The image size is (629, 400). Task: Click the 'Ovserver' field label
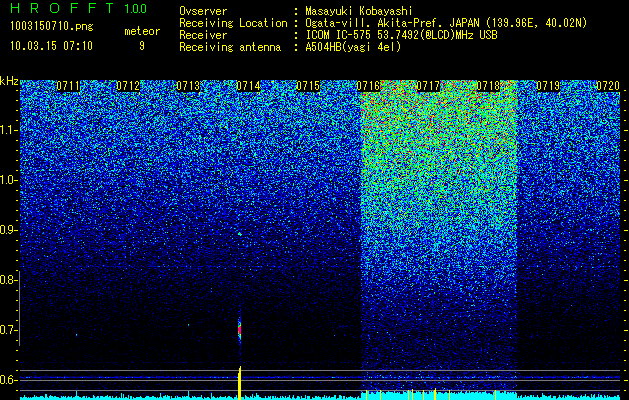[203, 11]
